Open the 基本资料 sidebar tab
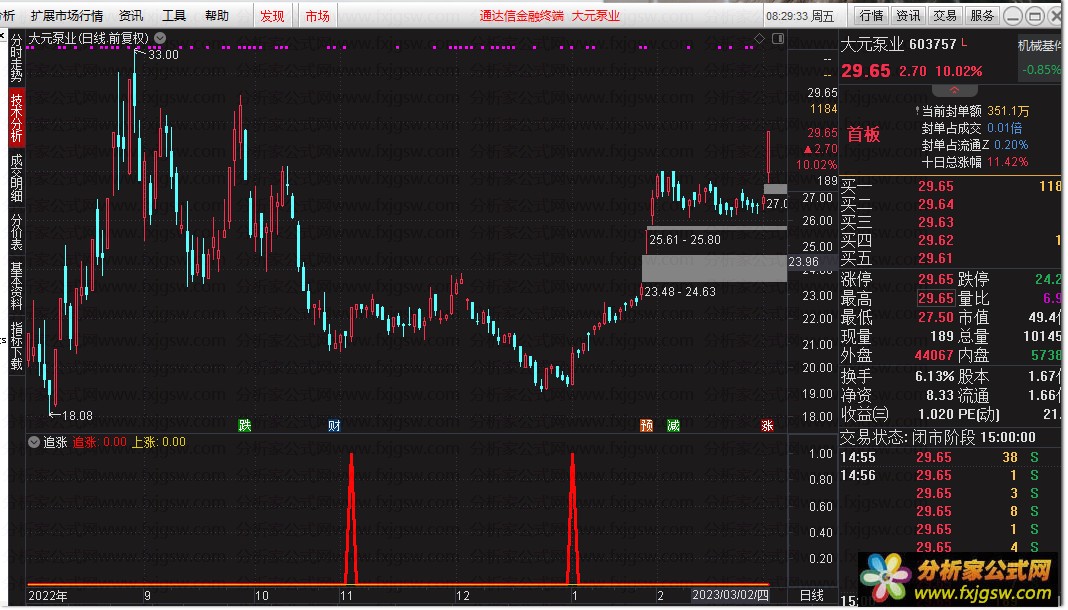Screen dimensions: 1068x610 point(16,285)
